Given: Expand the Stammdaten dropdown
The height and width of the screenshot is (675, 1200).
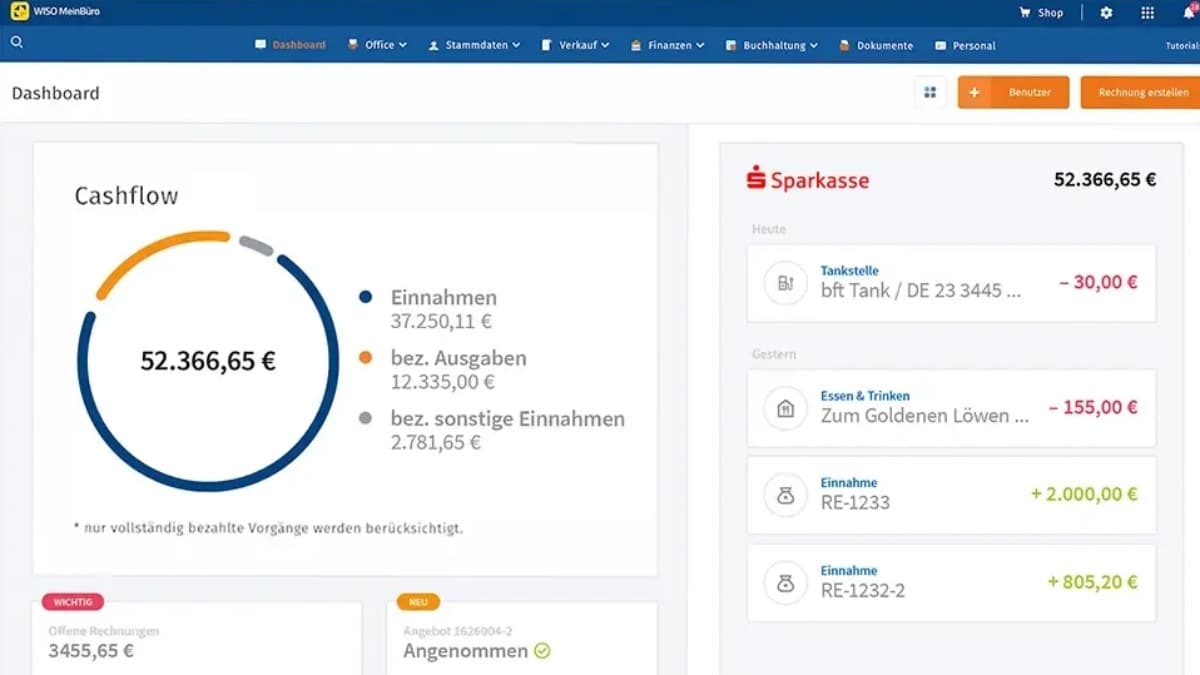Looking at the screenshot, I should (475, 45).
